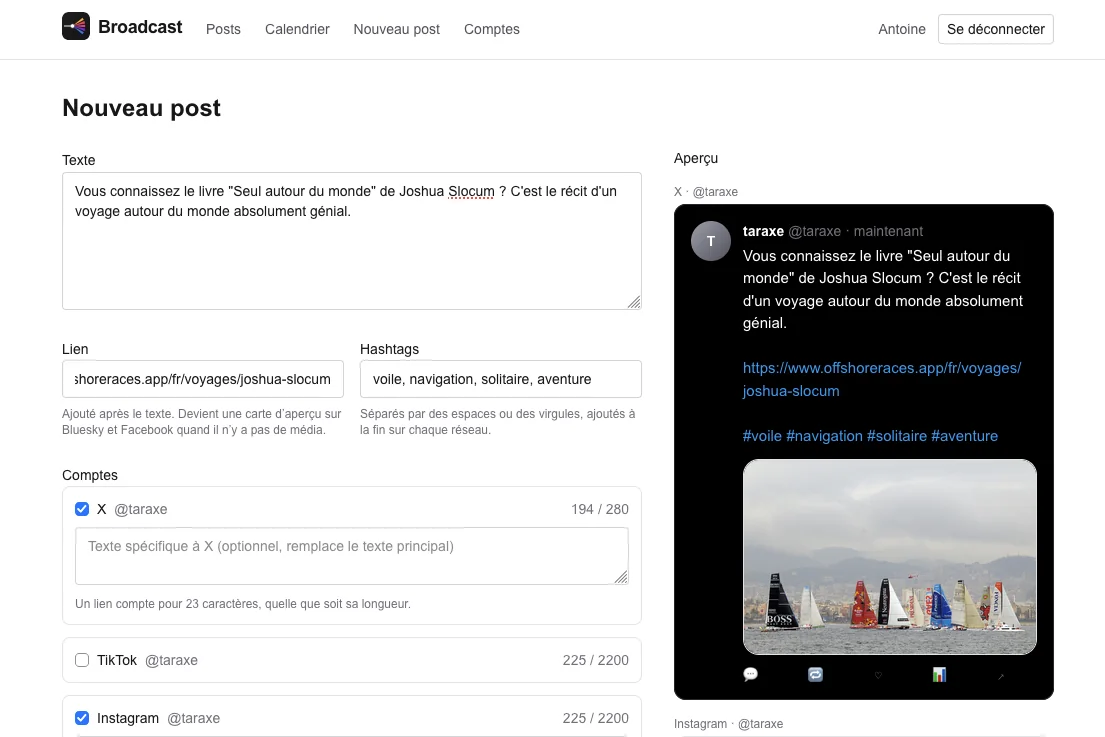Click the Hashtags input field
The image size is (1105, 737).
click(x=500, y=379)
